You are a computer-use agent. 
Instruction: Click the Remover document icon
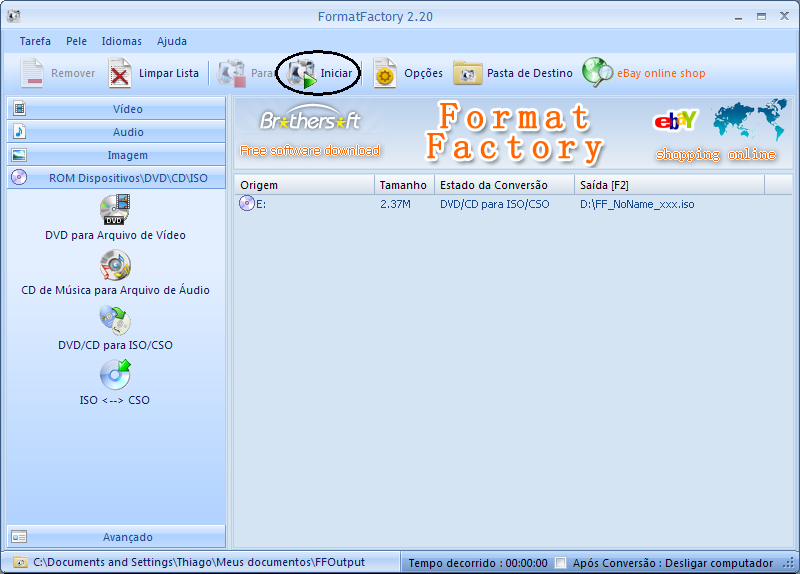(32, 73)
